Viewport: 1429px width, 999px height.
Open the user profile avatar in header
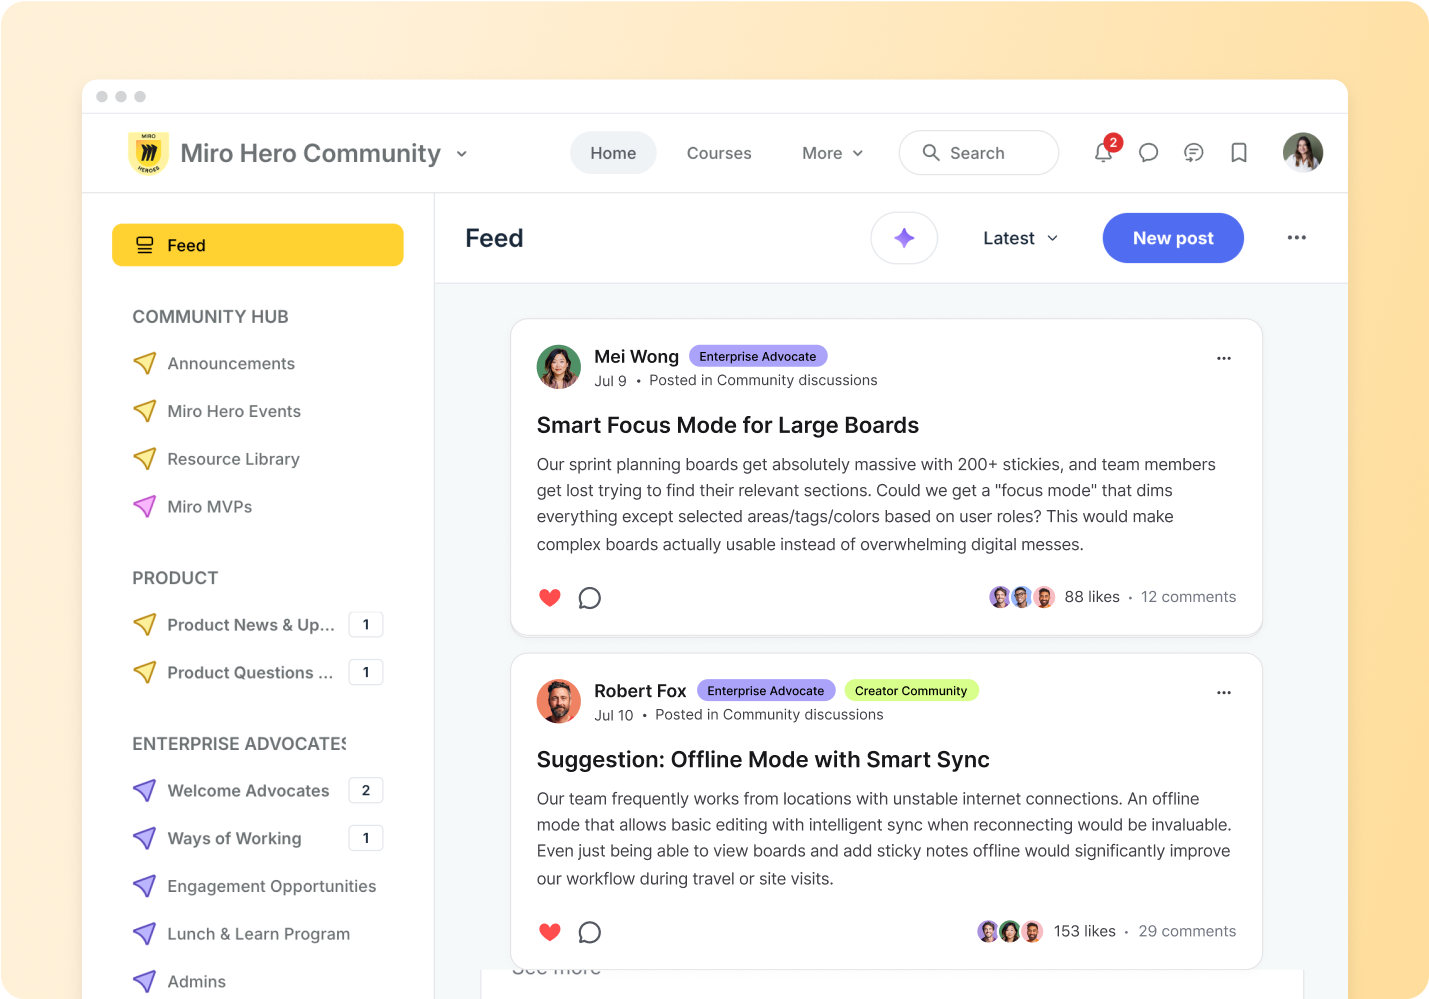(x=1302, y=153)
